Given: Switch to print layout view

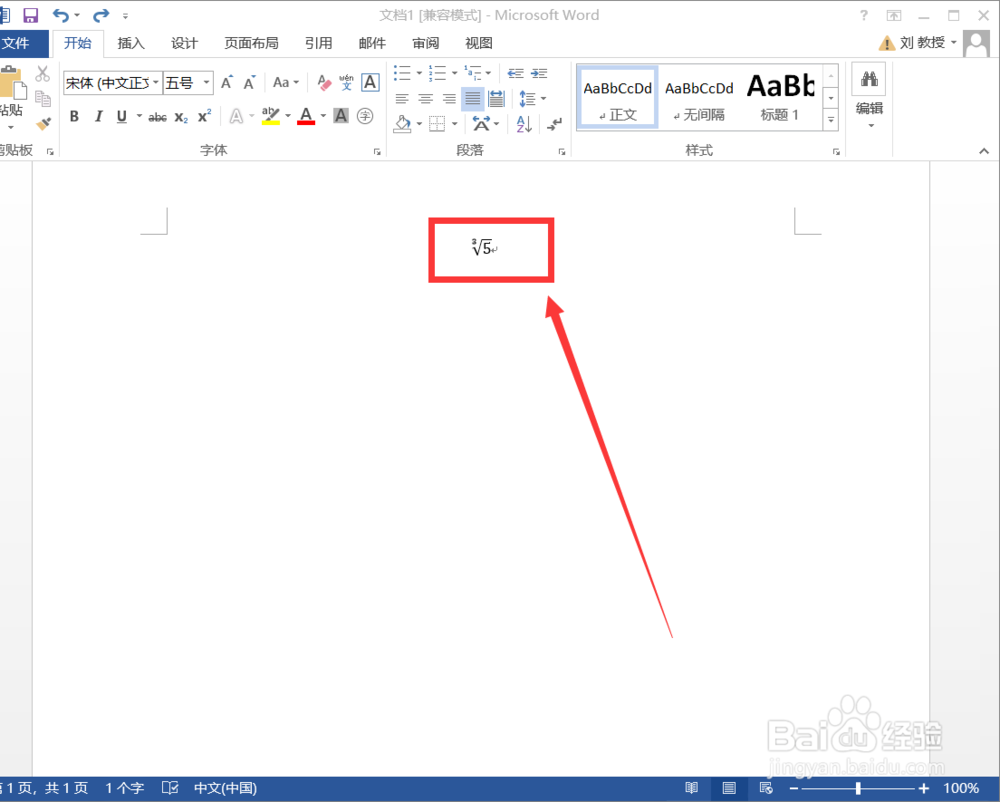Looking at the screenshot, I should (x=729, y=788).
